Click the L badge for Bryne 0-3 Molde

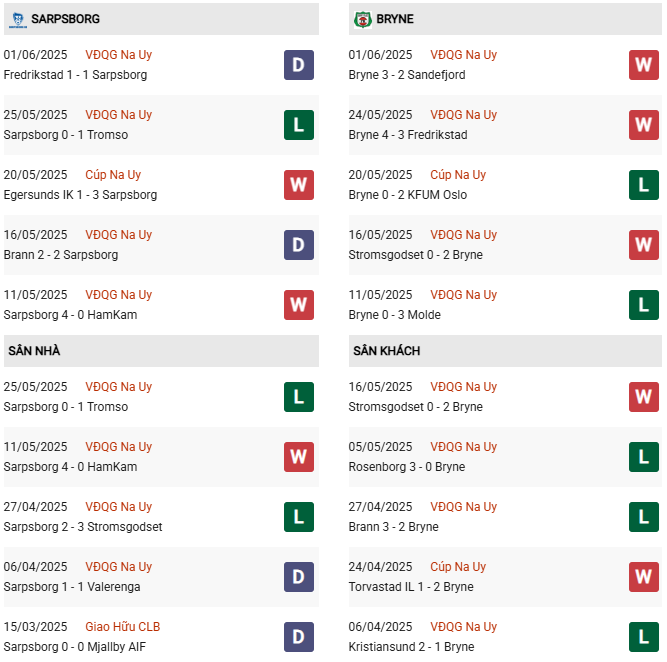(644, 305)
